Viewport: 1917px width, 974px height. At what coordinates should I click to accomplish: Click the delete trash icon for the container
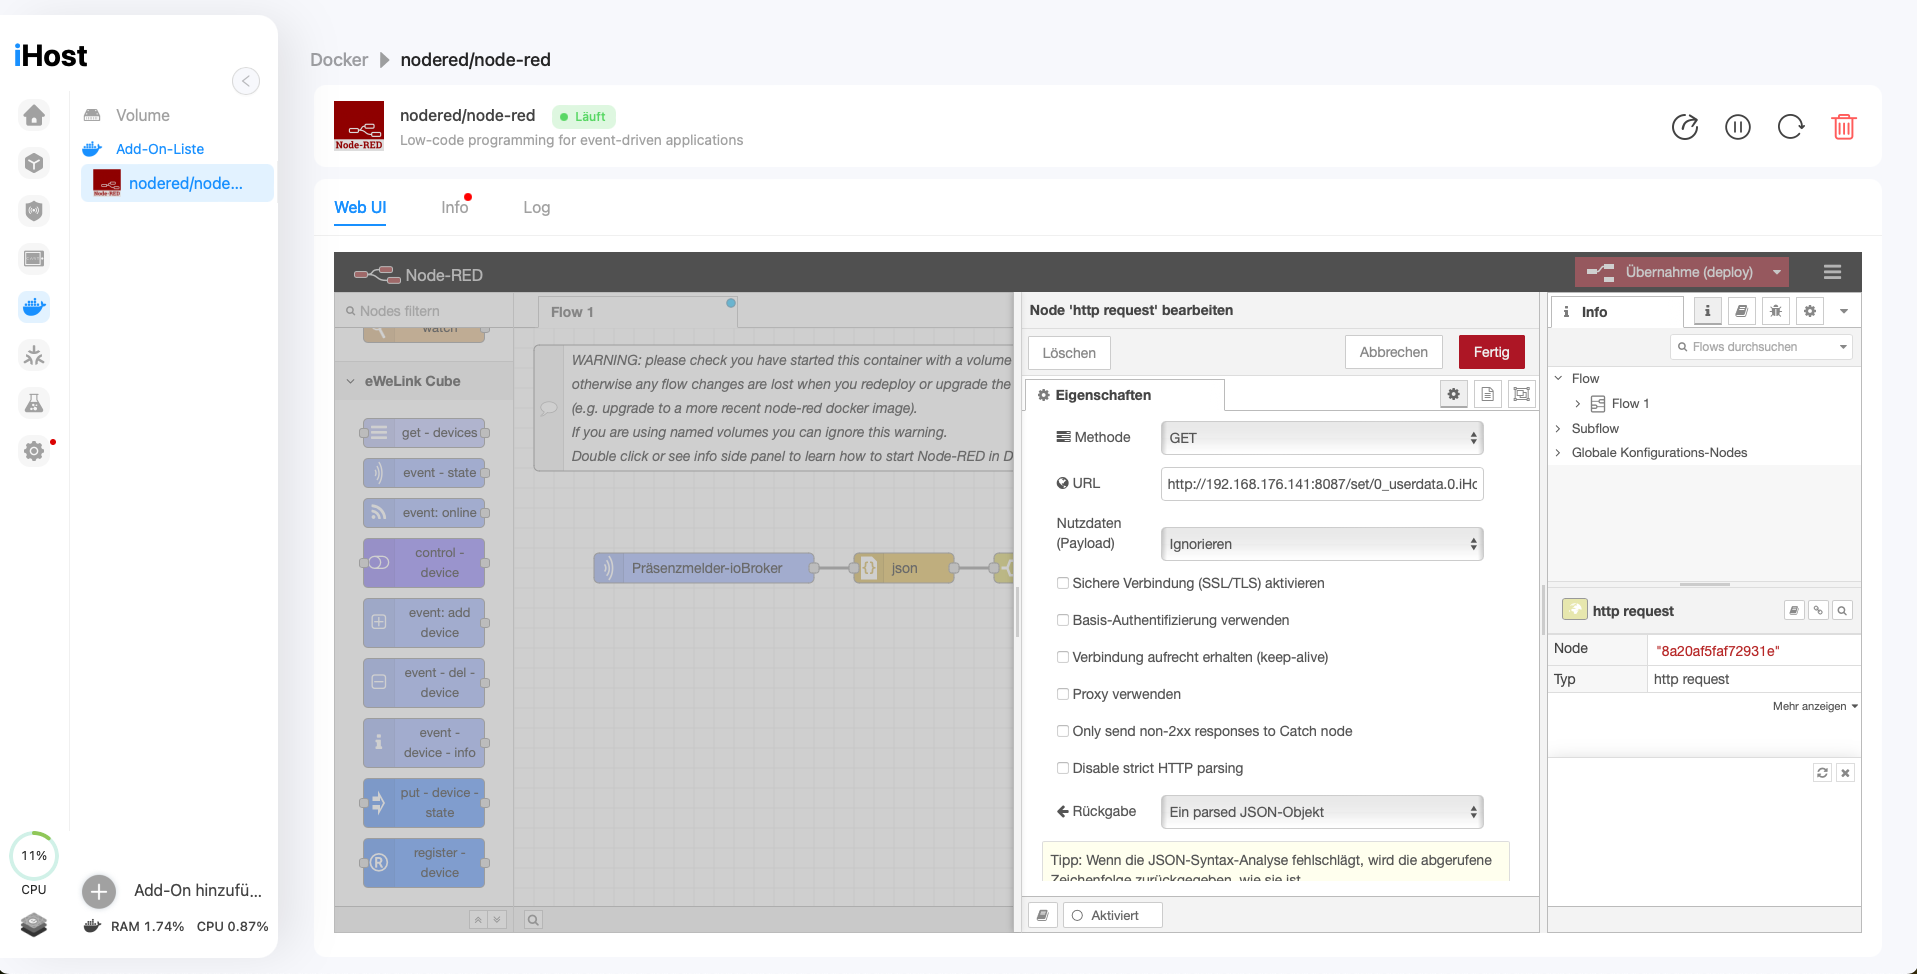click(1845, 127)
